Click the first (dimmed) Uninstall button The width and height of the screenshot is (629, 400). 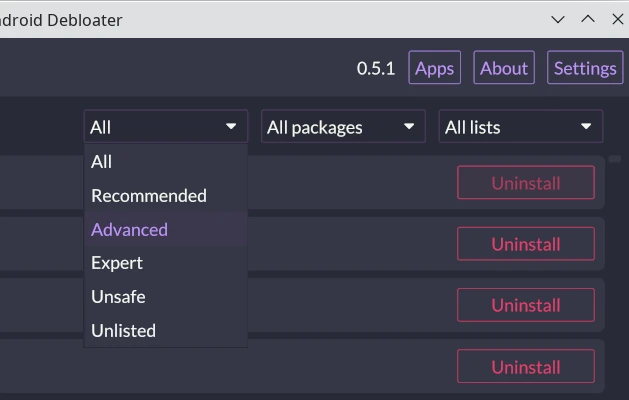coord(525,183)
